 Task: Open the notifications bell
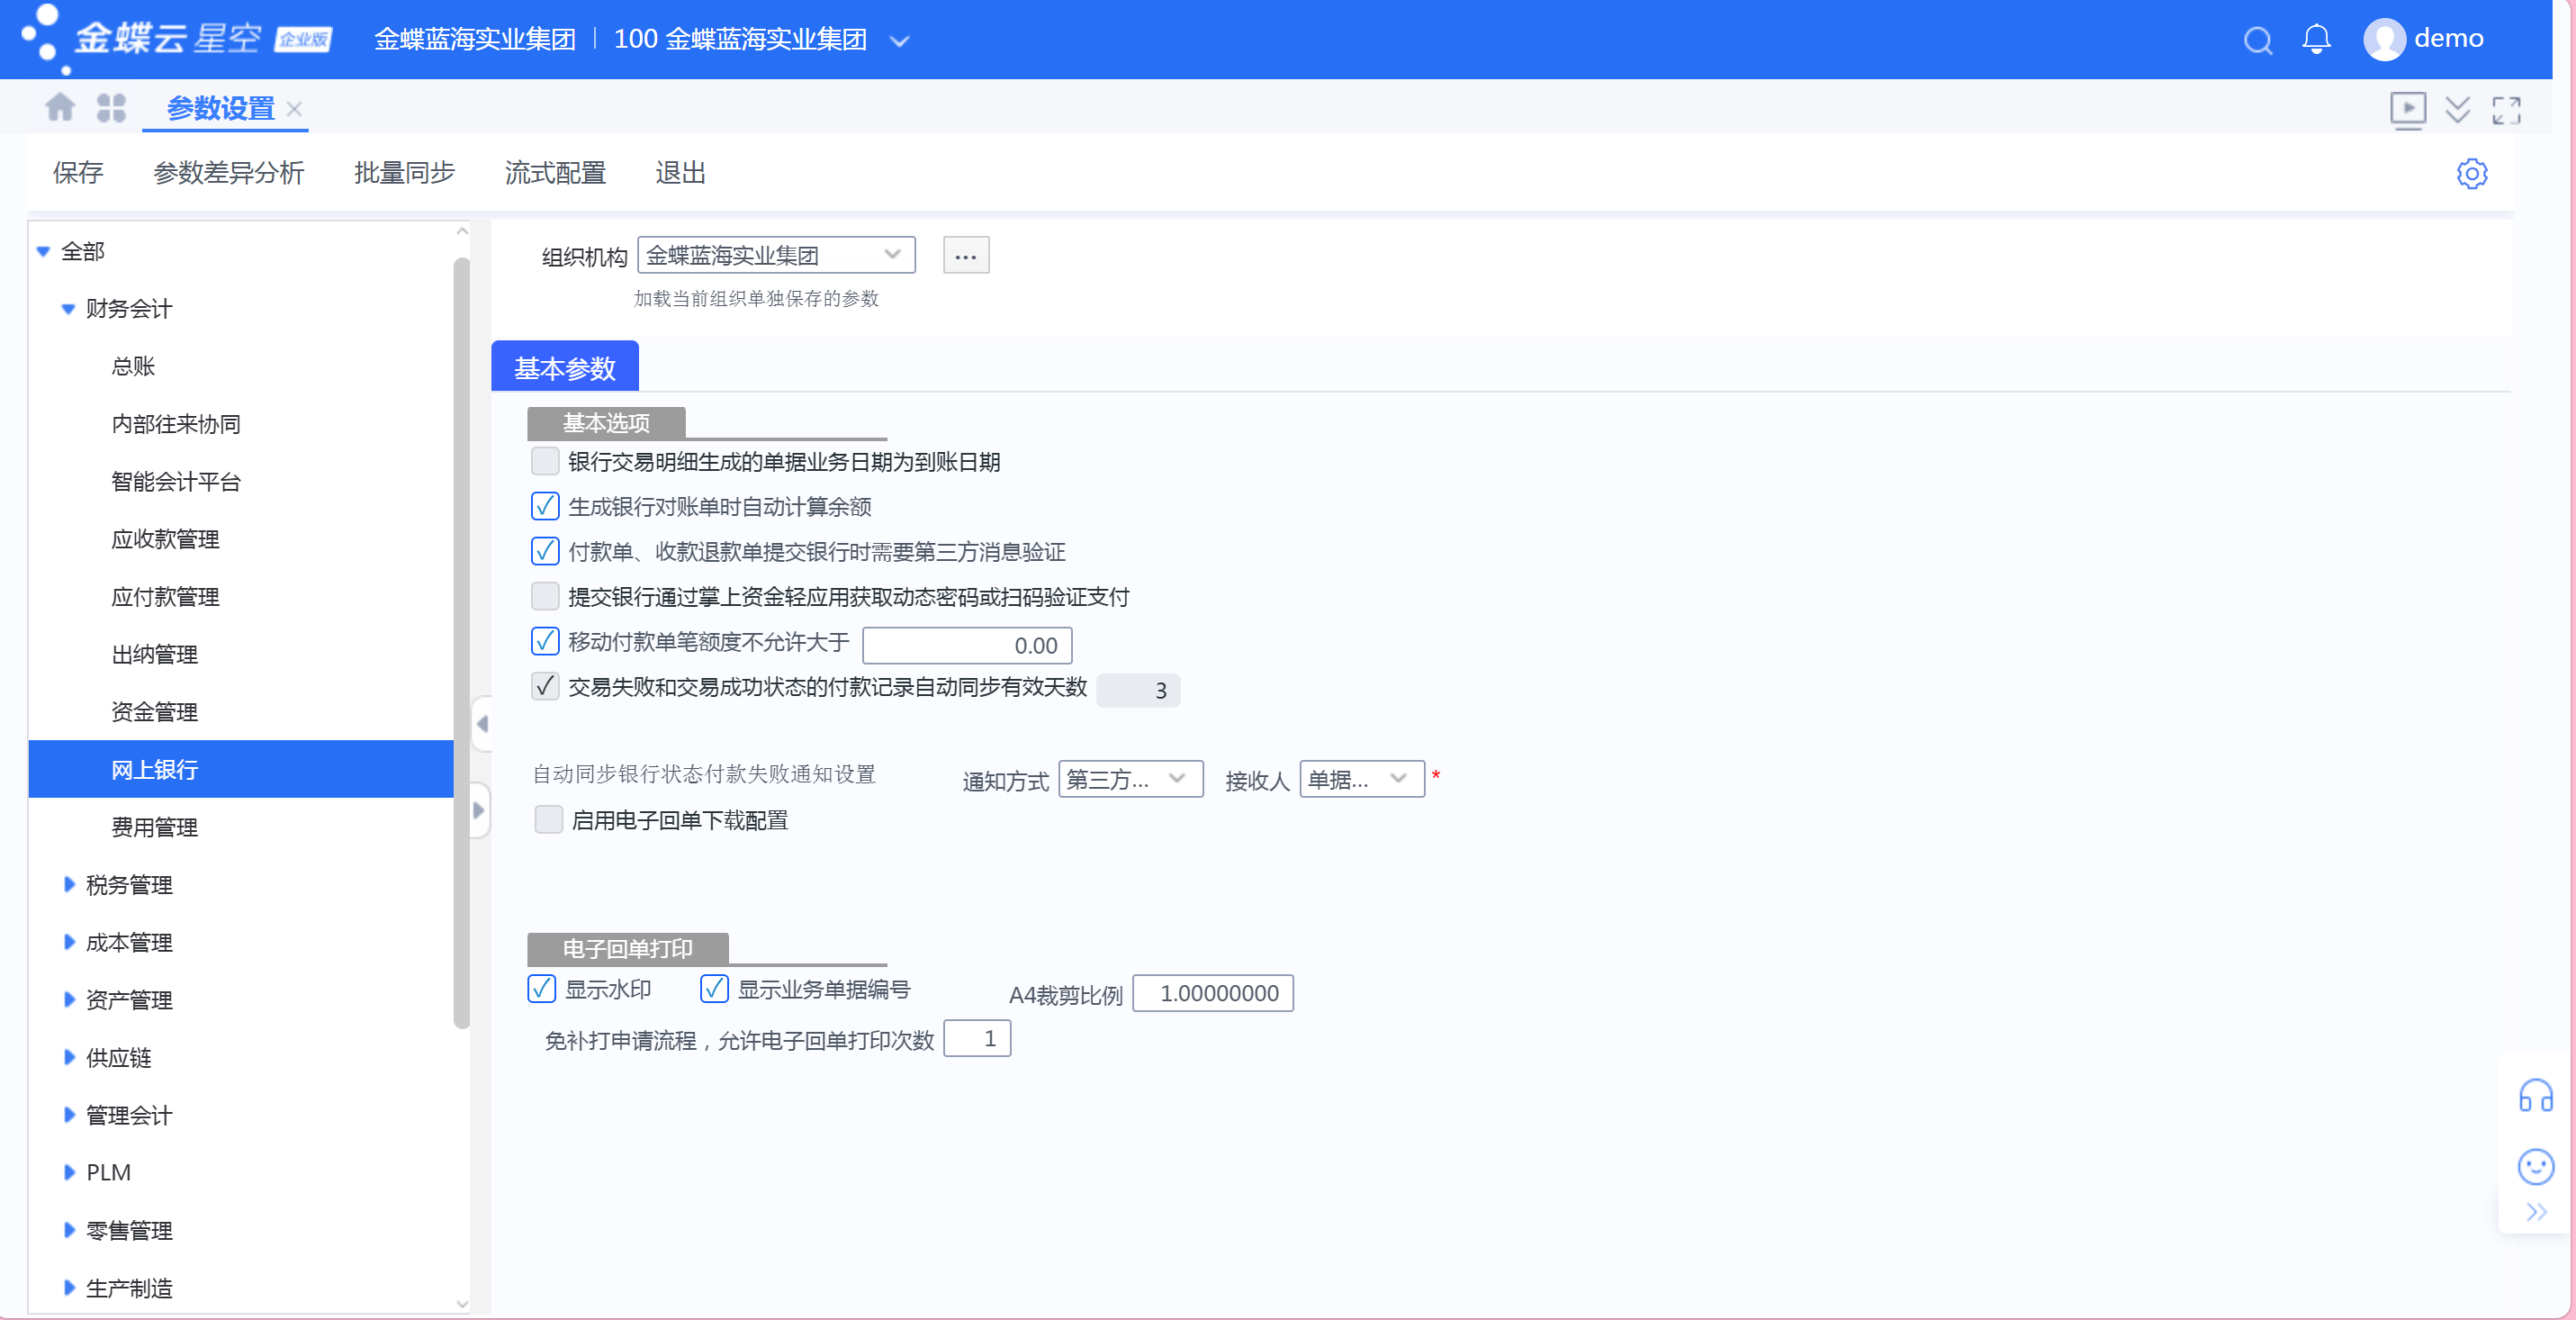click(x=2316, y=39)
